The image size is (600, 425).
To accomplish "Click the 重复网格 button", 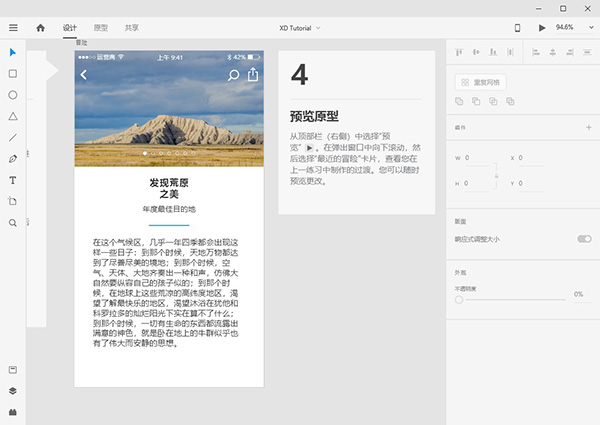I will [x=481, y=81].
